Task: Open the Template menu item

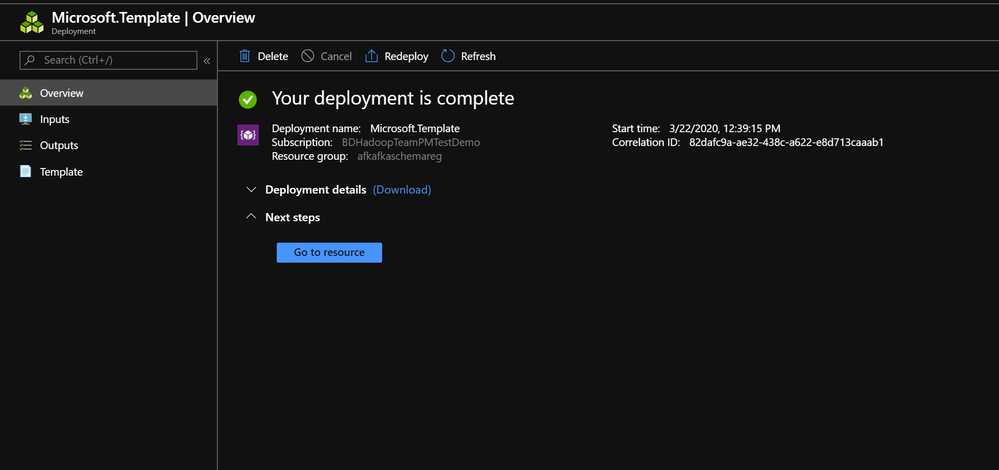Action: [x=108, y=171]
